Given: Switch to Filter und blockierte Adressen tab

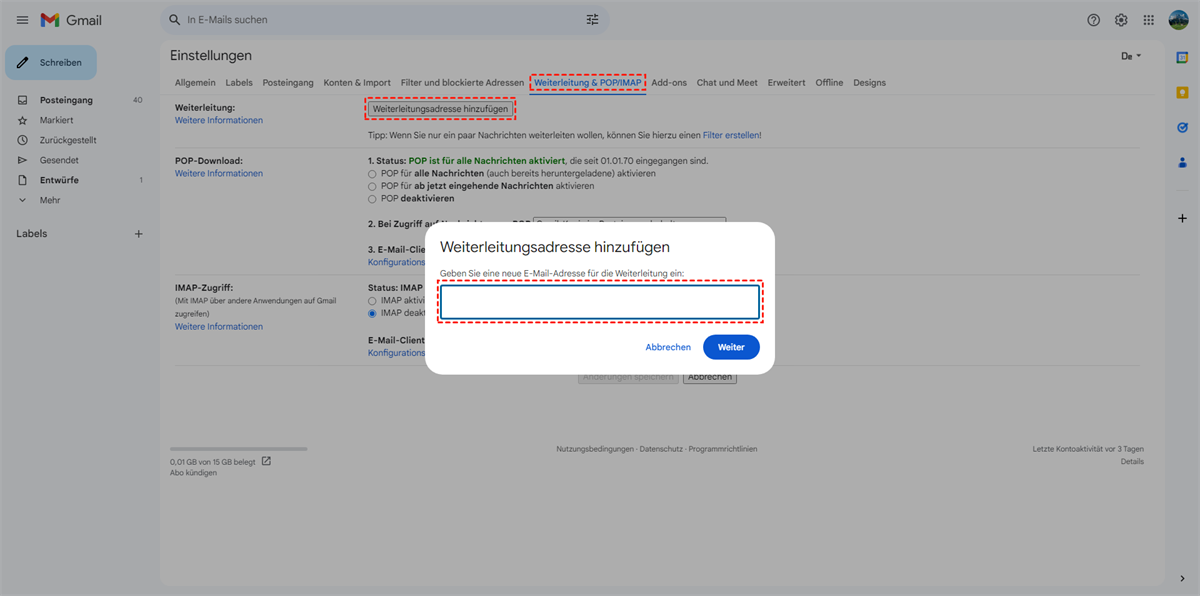Looking at the screenshot, I should (462, 83).
